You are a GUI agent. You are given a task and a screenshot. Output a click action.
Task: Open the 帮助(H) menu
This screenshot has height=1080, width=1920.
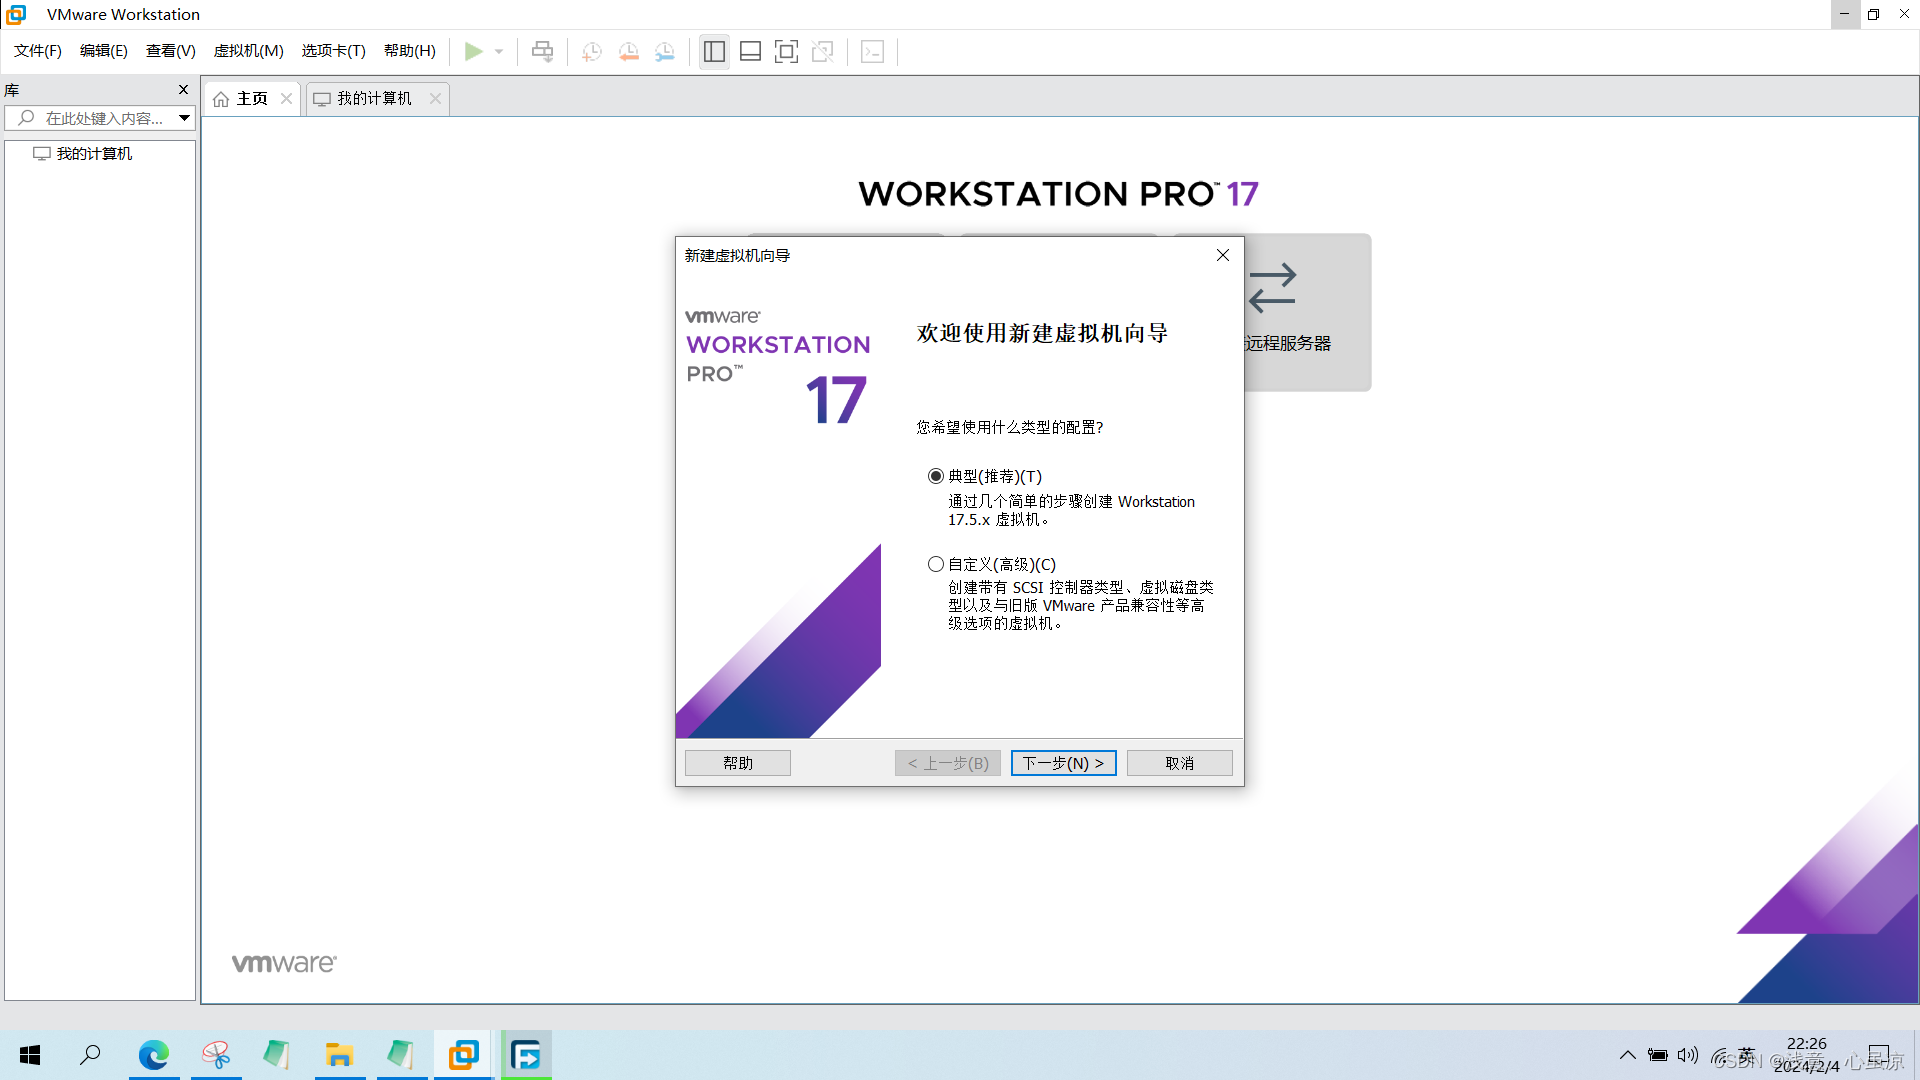pyautogui.click(x=410, y=50)
